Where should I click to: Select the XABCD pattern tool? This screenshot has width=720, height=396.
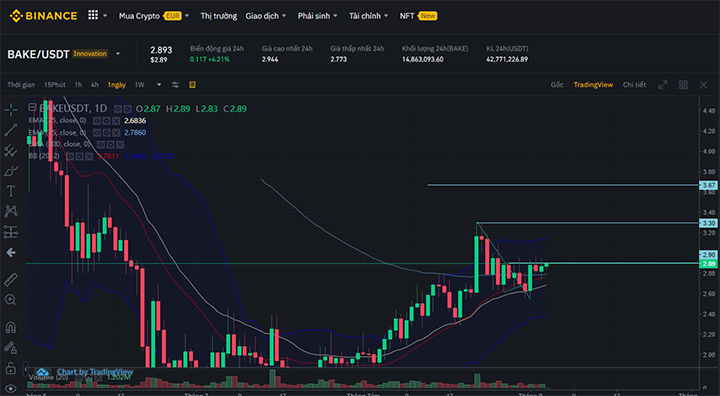click(11, 211)
